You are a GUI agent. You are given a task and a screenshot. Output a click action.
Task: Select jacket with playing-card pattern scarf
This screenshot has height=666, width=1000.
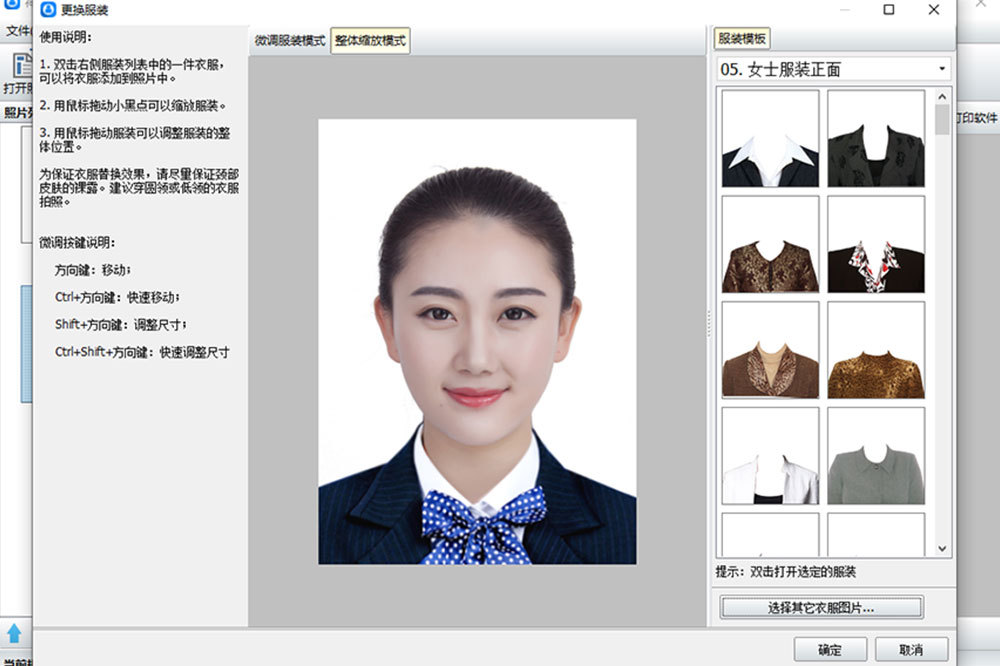pyautogui.click(x=875, y=244)
